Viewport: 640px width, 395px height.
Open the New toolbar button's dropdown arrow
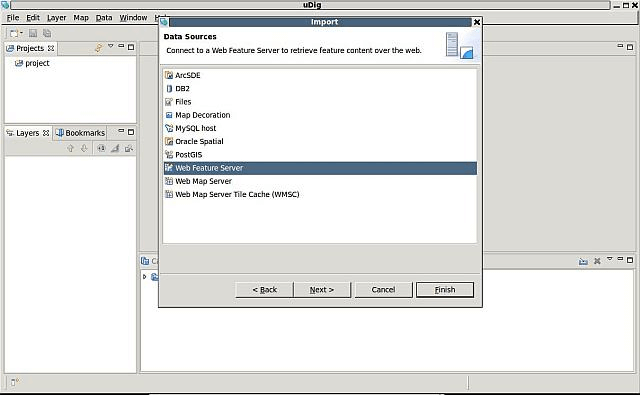point(21,33)
